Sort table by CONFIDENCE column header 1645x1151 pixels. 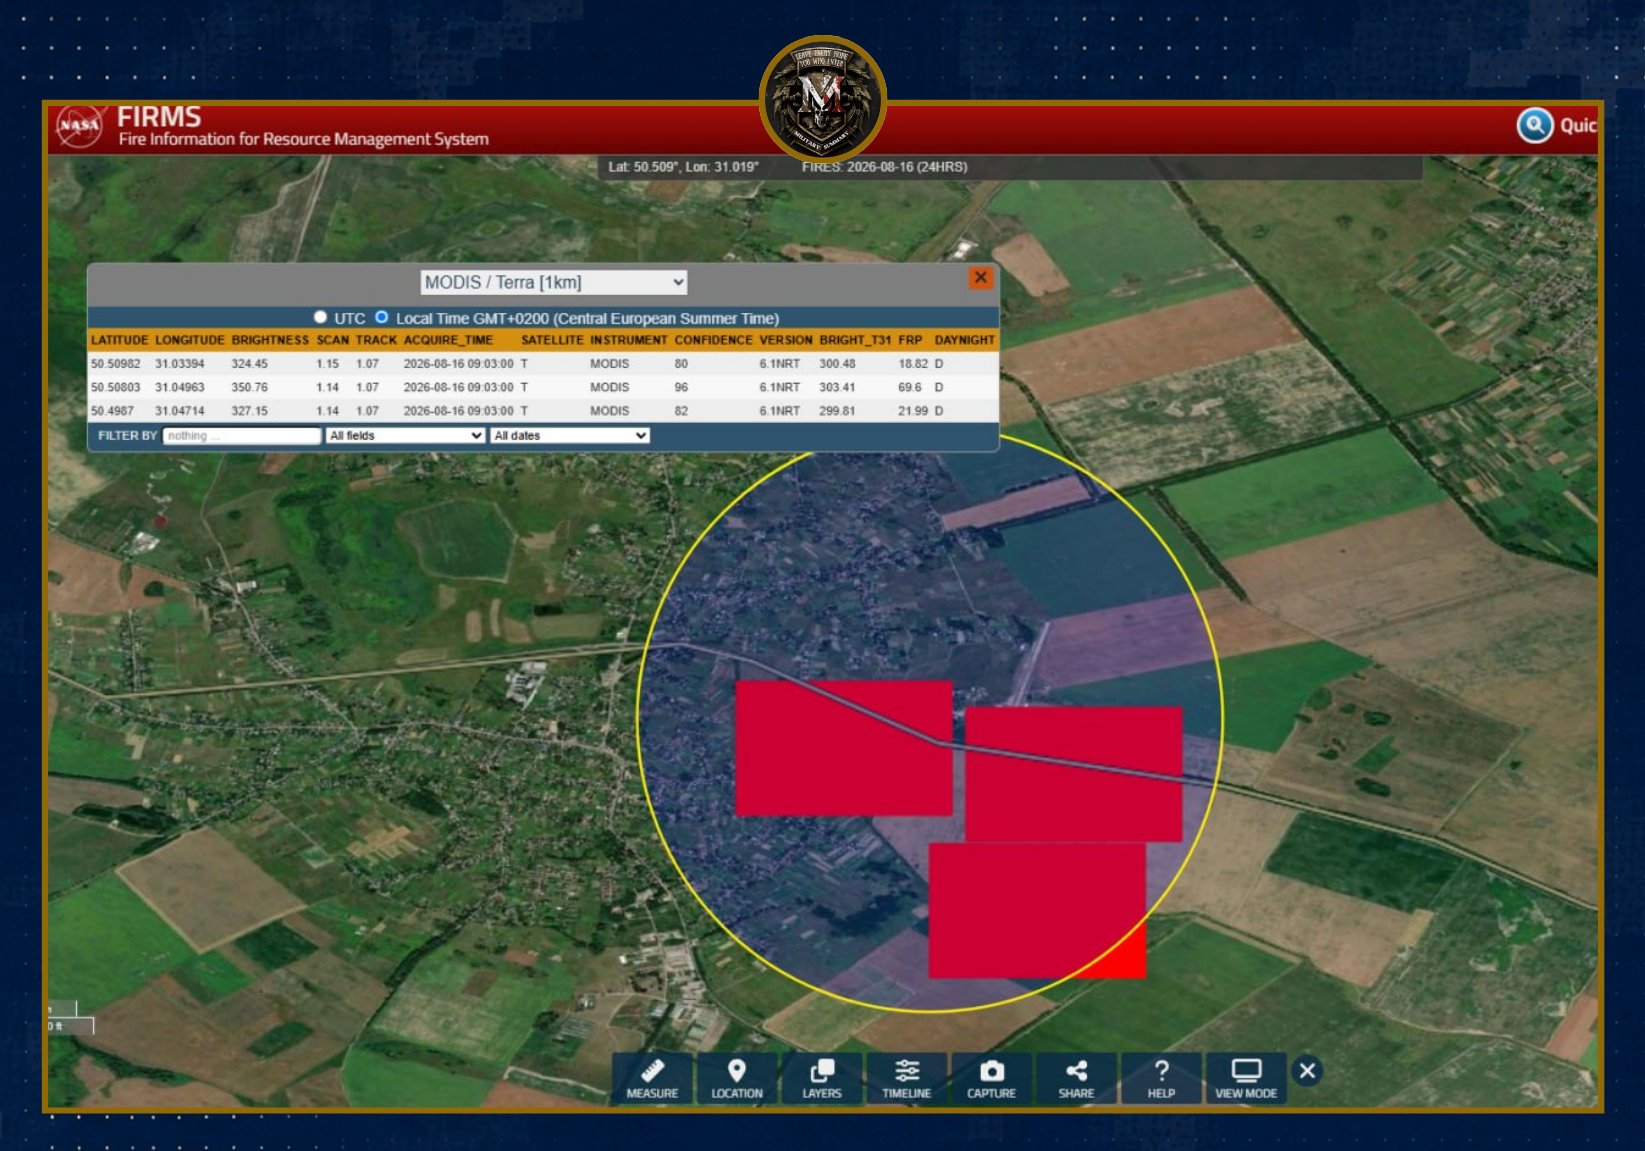click(714, 340)
